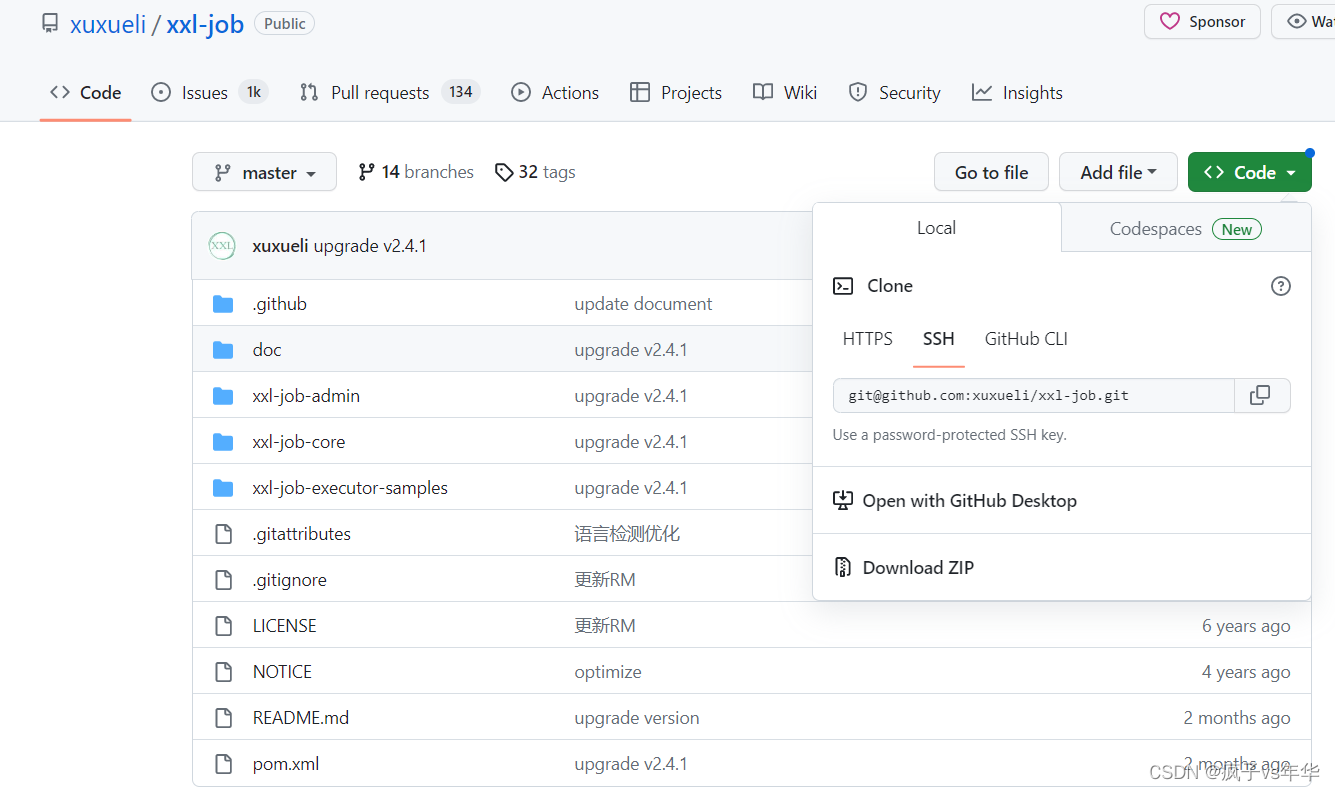Click the .github folder icon
This screenshot has height=791, width=1335.
[223, 304]
